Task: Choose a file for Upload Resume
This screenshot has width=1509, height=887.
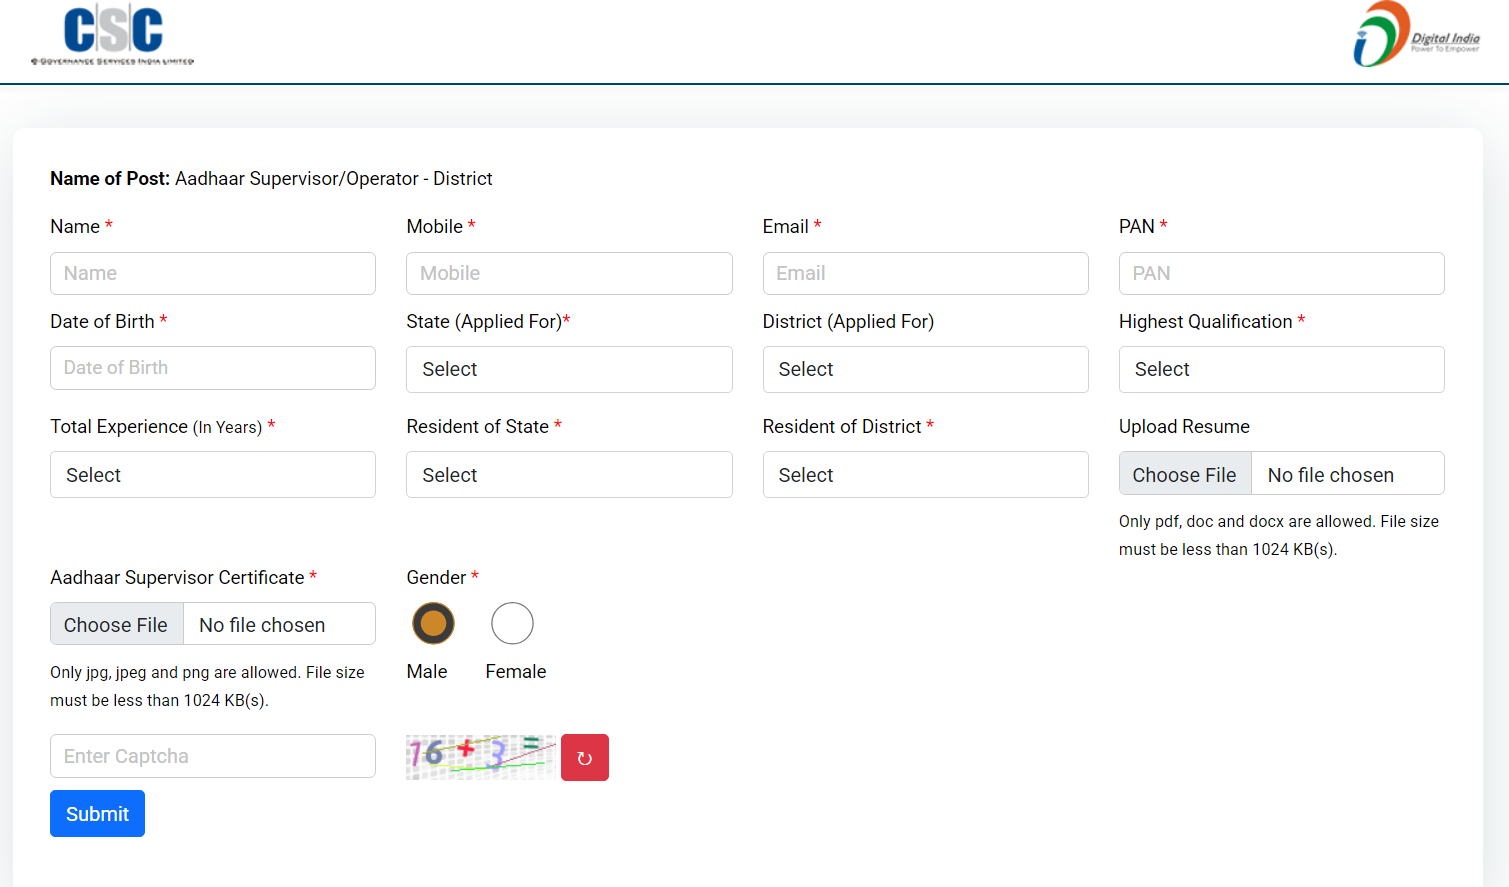Action: pyautogui.click(x=1185, y=474)
